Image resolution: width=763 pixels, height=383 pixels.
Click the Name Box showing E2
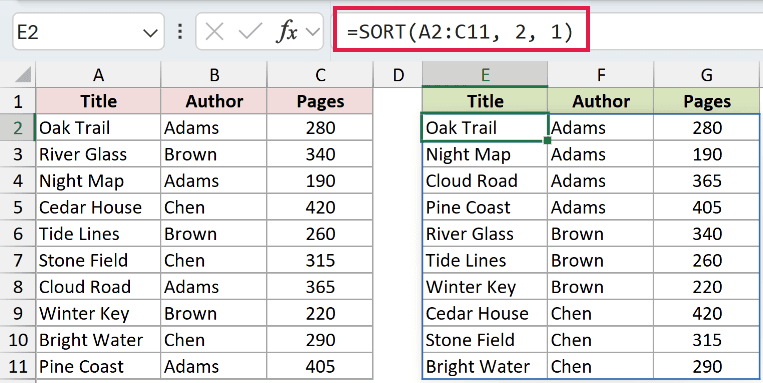[88, 32]
